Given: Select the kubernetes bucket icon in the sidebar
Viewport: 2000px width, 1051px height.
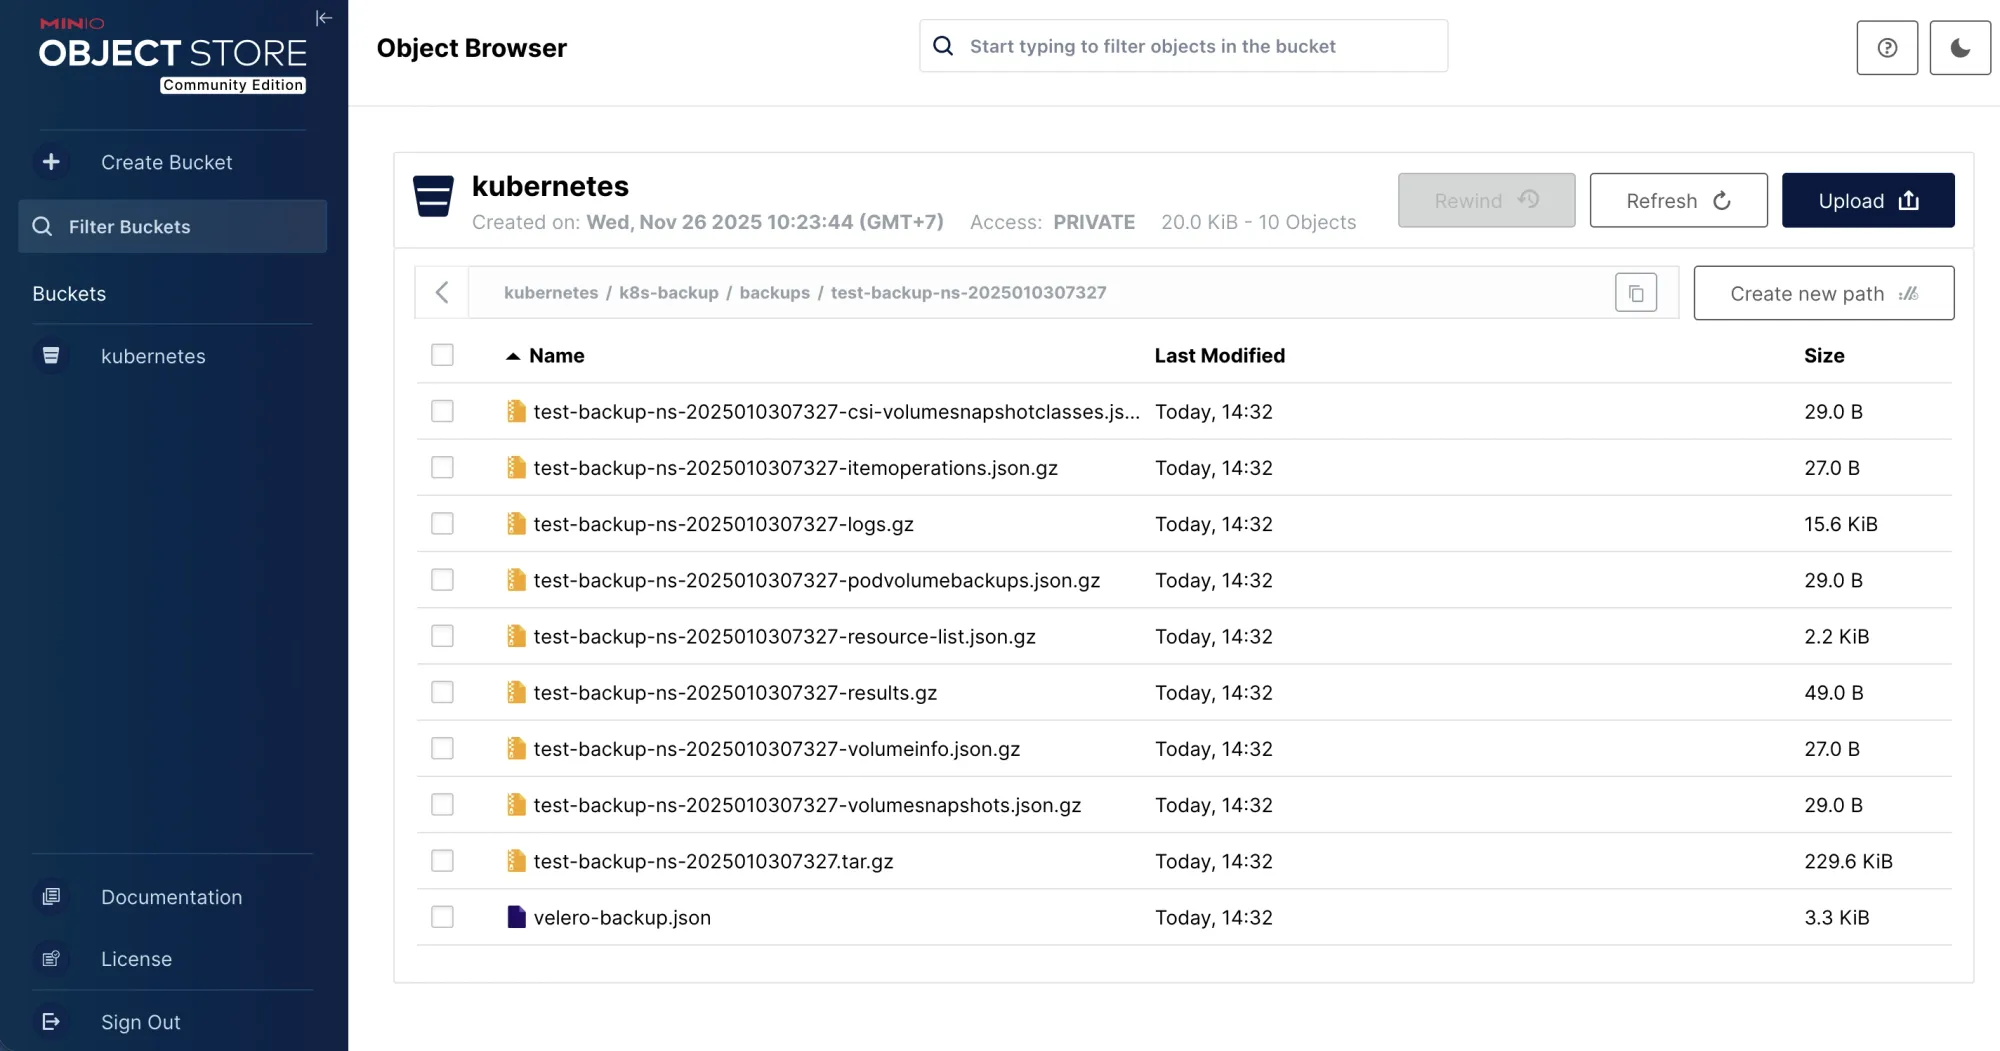Looking at the screenshot, I should [x=51, y=355].
